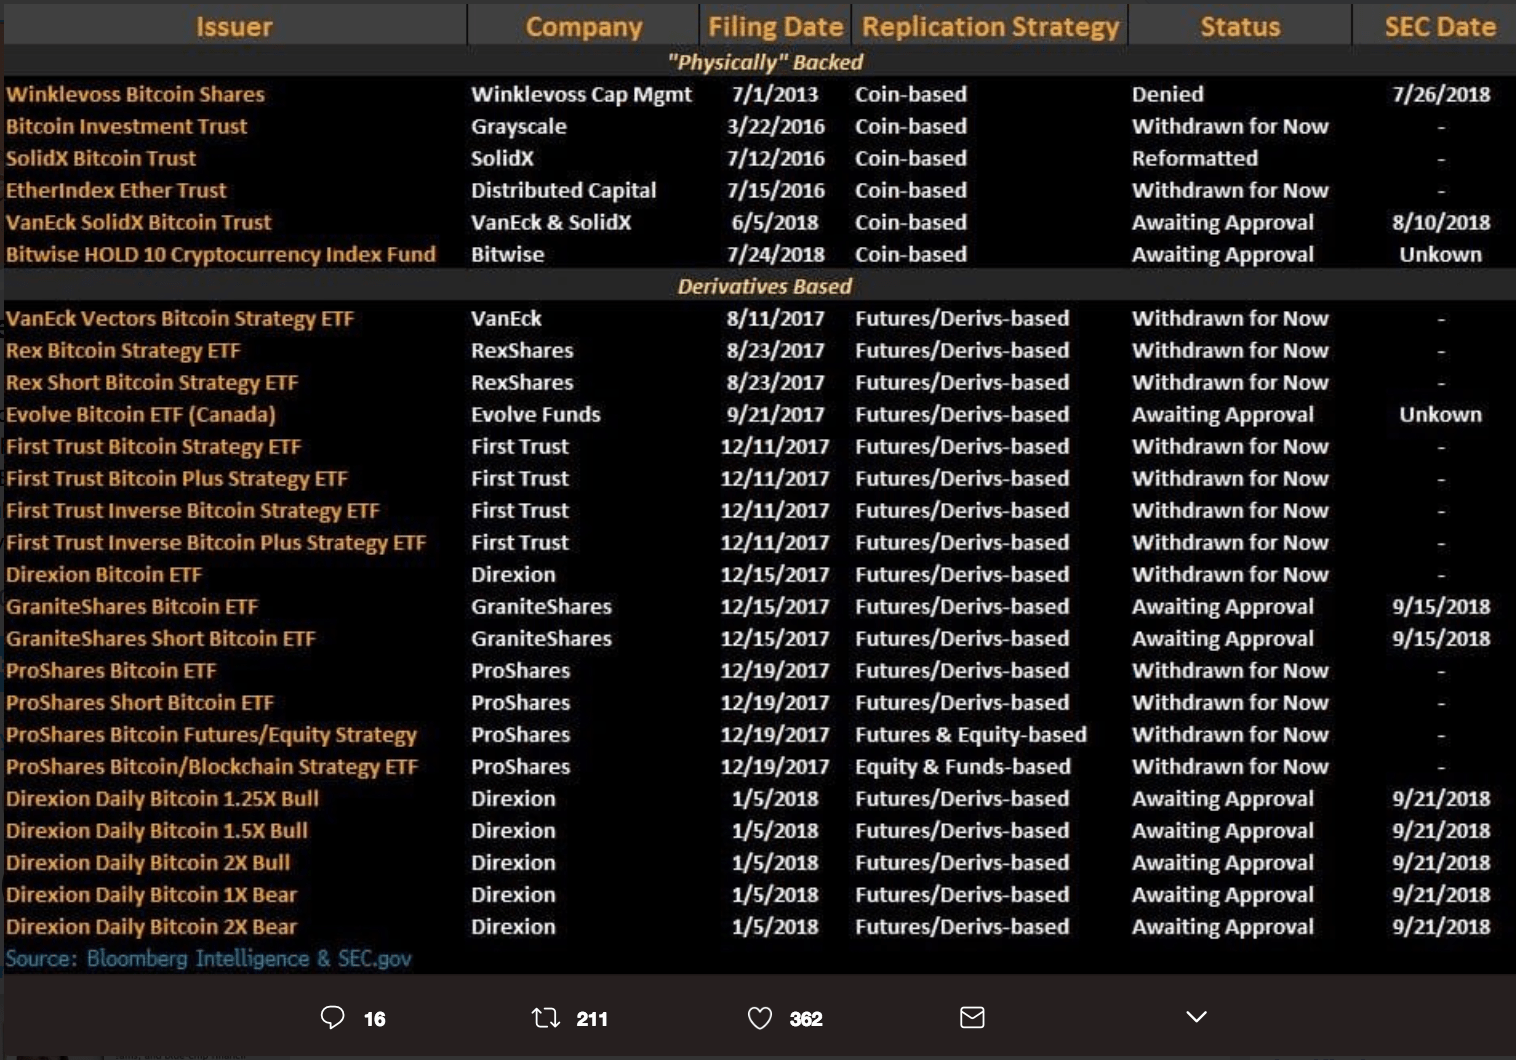The height and width of the screenshot is (1060, 1516).
Task: Click Direxion Bitcoin ETF issuer cell
Action: point(104,574)
